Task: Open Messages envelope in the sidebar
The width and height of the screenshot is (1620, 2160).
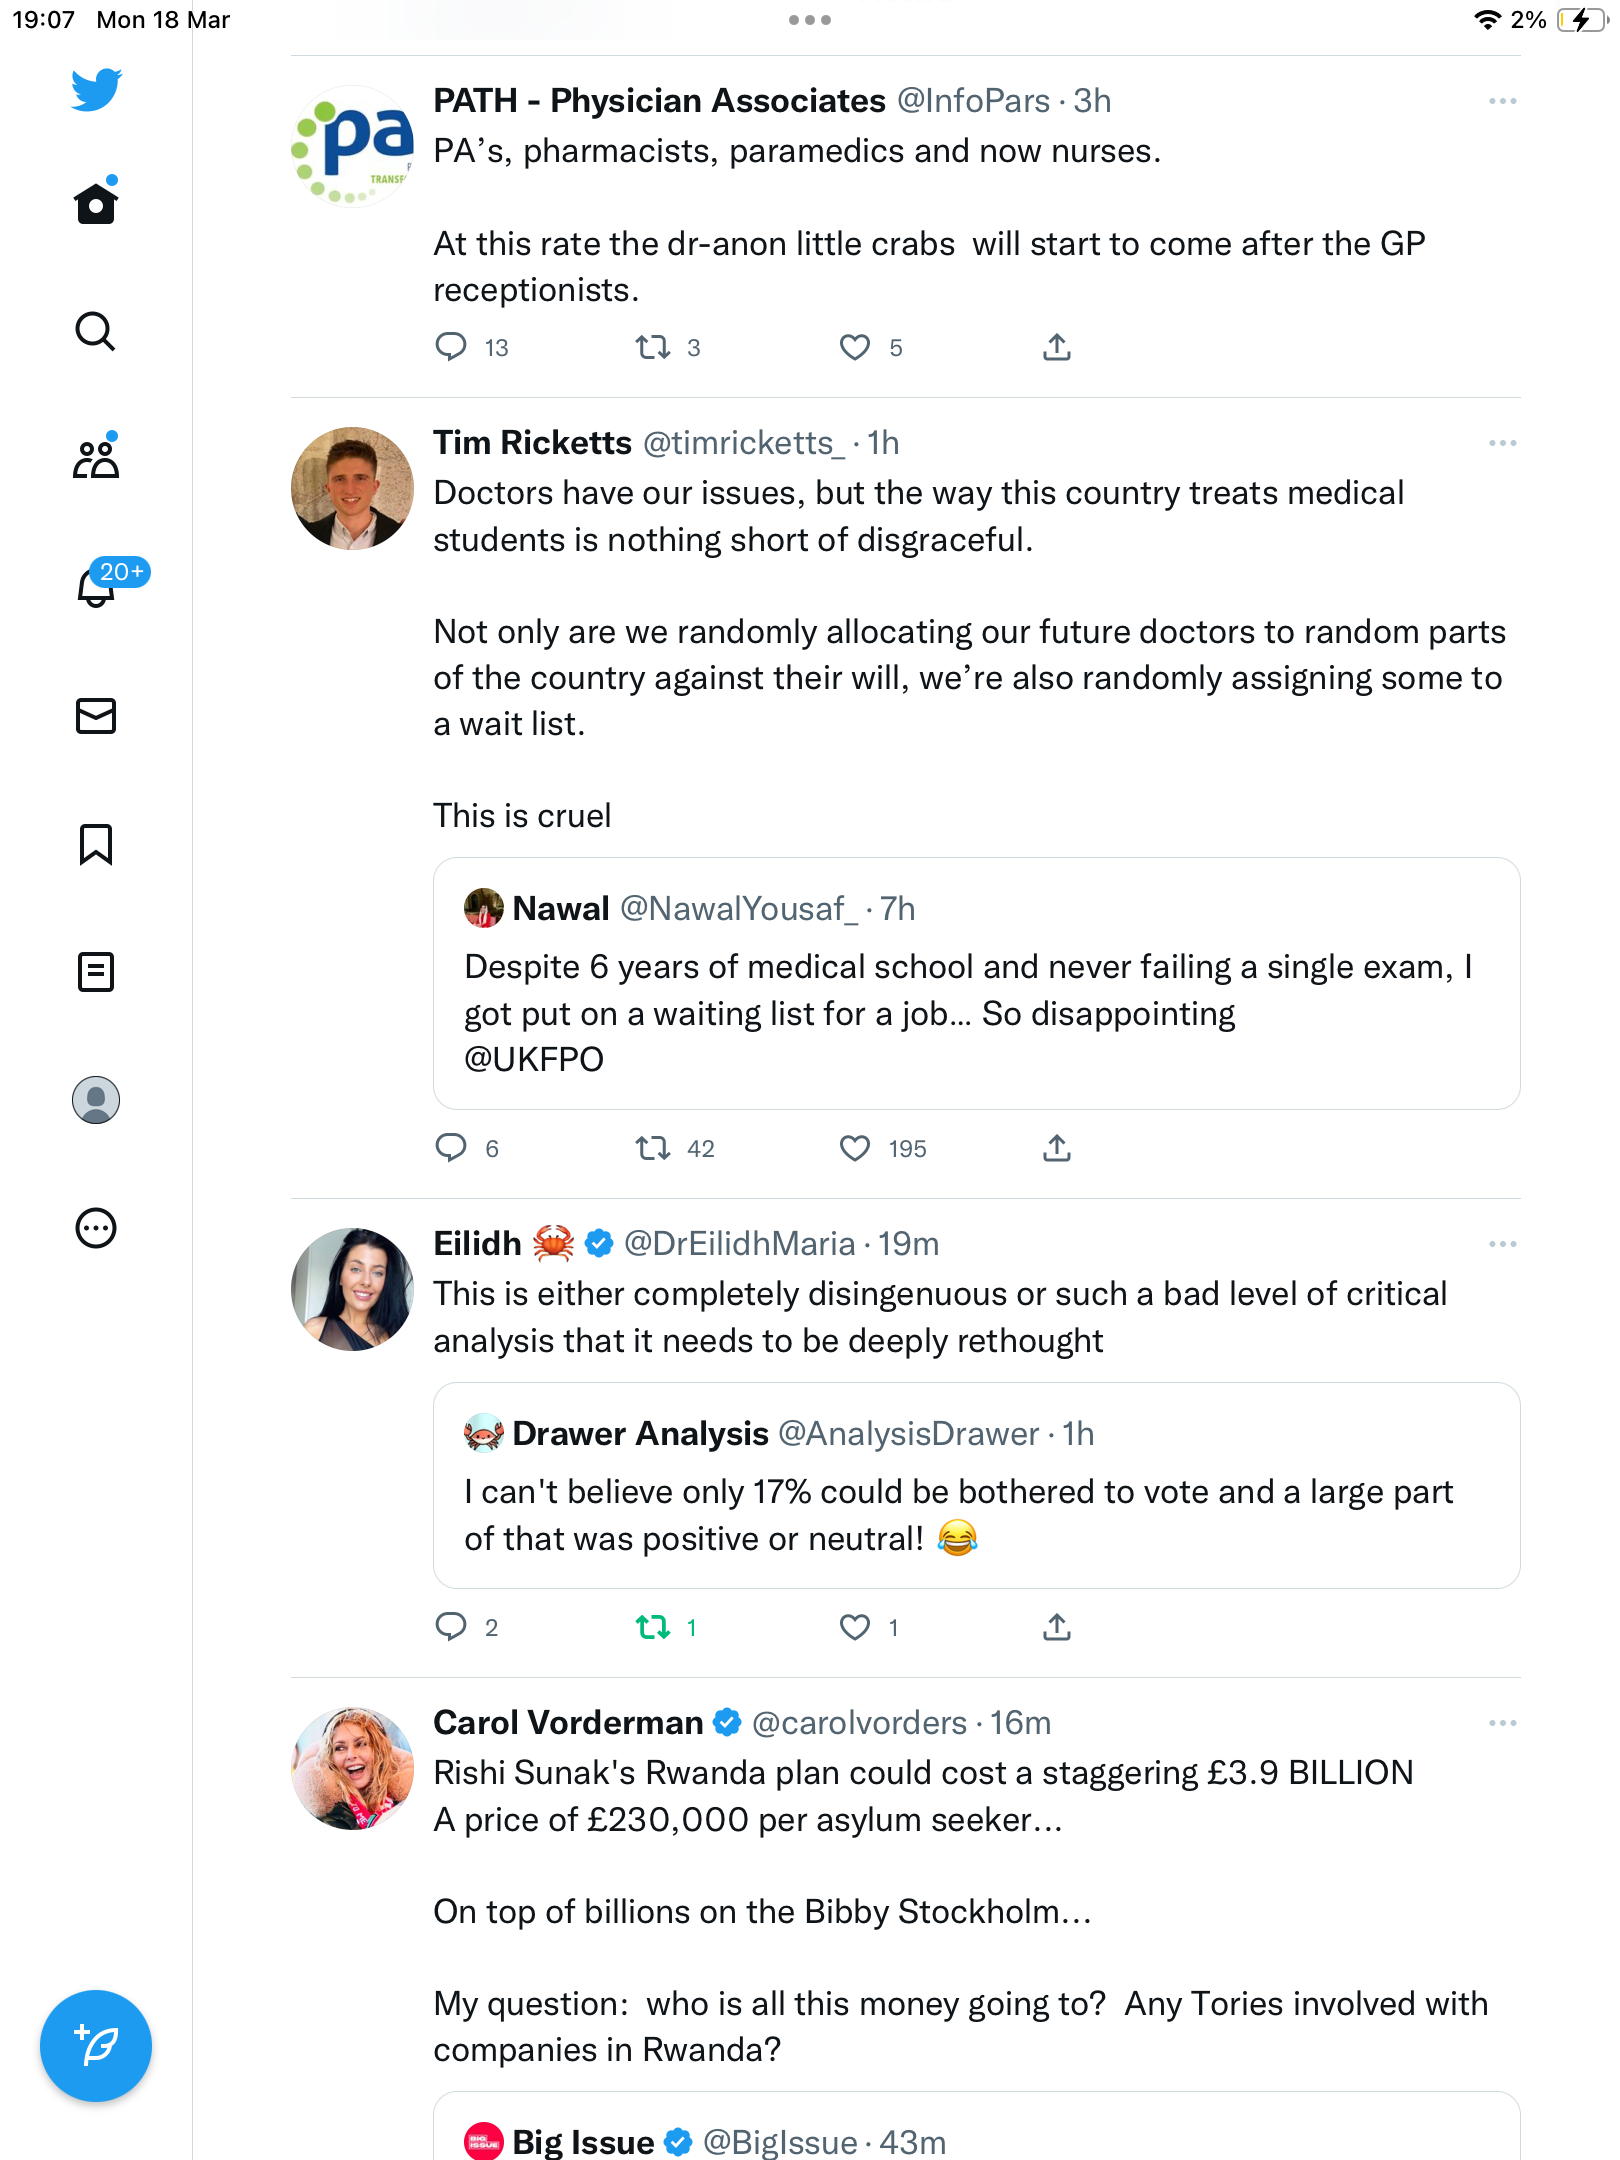Action: click(x=96, y=716)
